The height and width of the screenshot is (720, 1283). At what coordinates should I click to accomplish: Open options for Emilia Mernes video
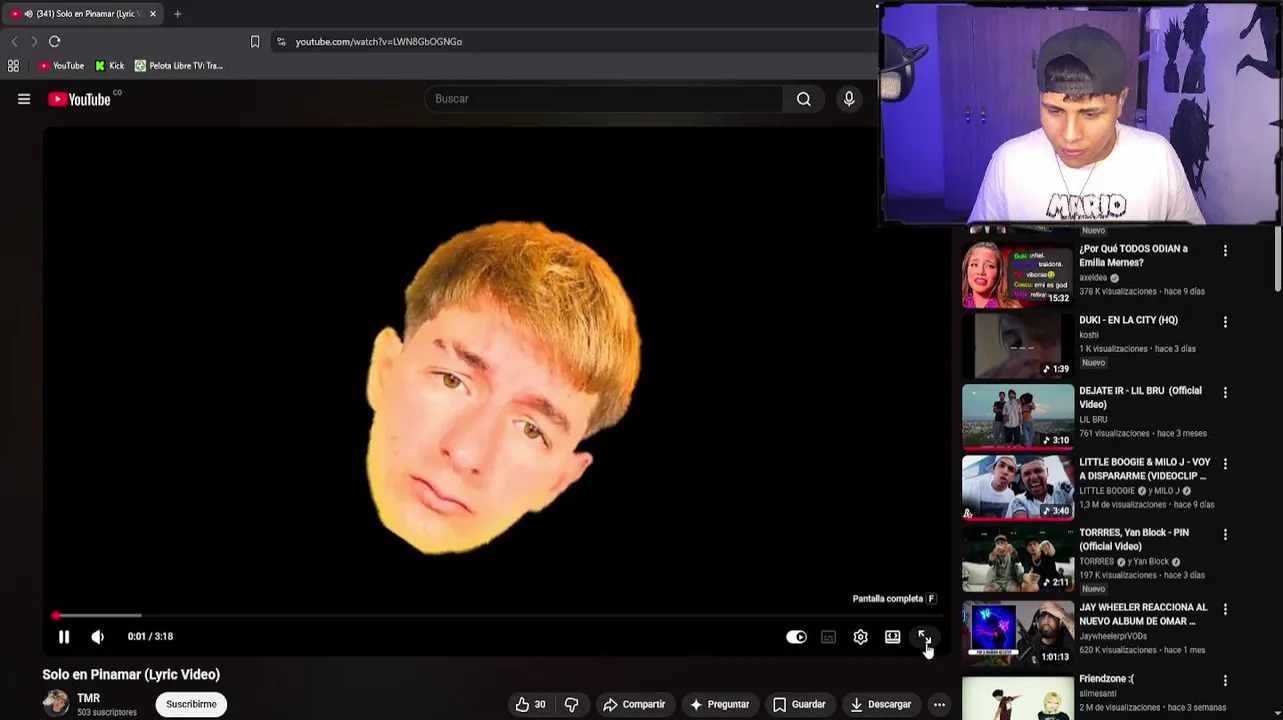click(1225, 251)
